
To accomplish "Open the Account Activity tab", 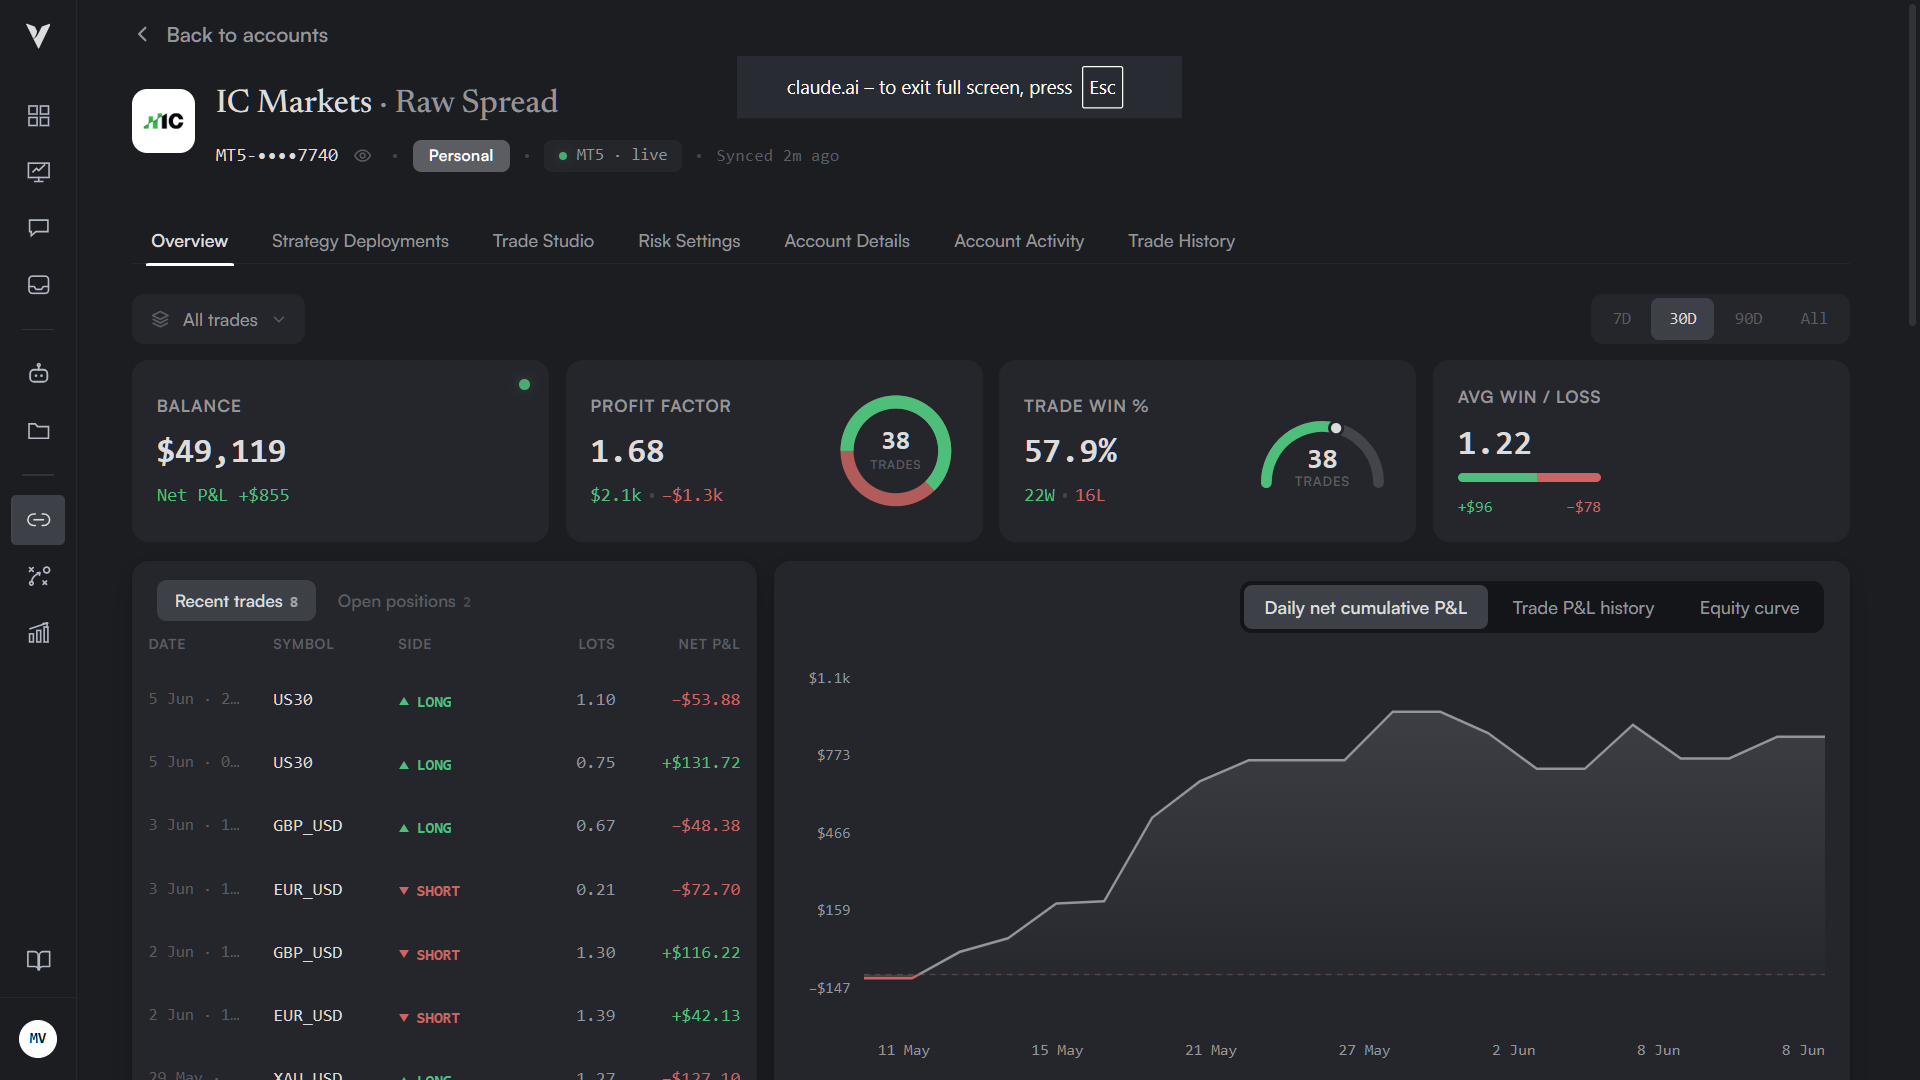I will [1019, 241].
